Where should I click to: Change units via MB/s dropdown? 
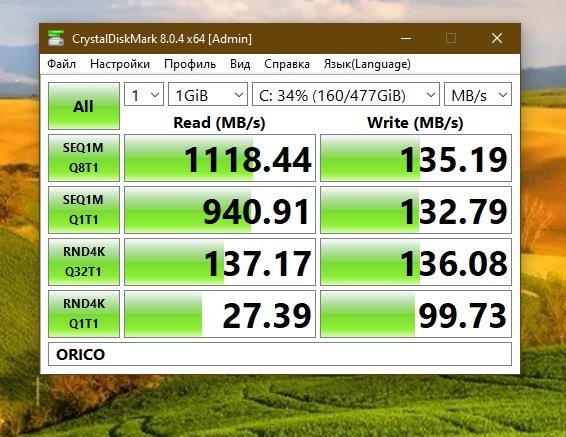478,95
